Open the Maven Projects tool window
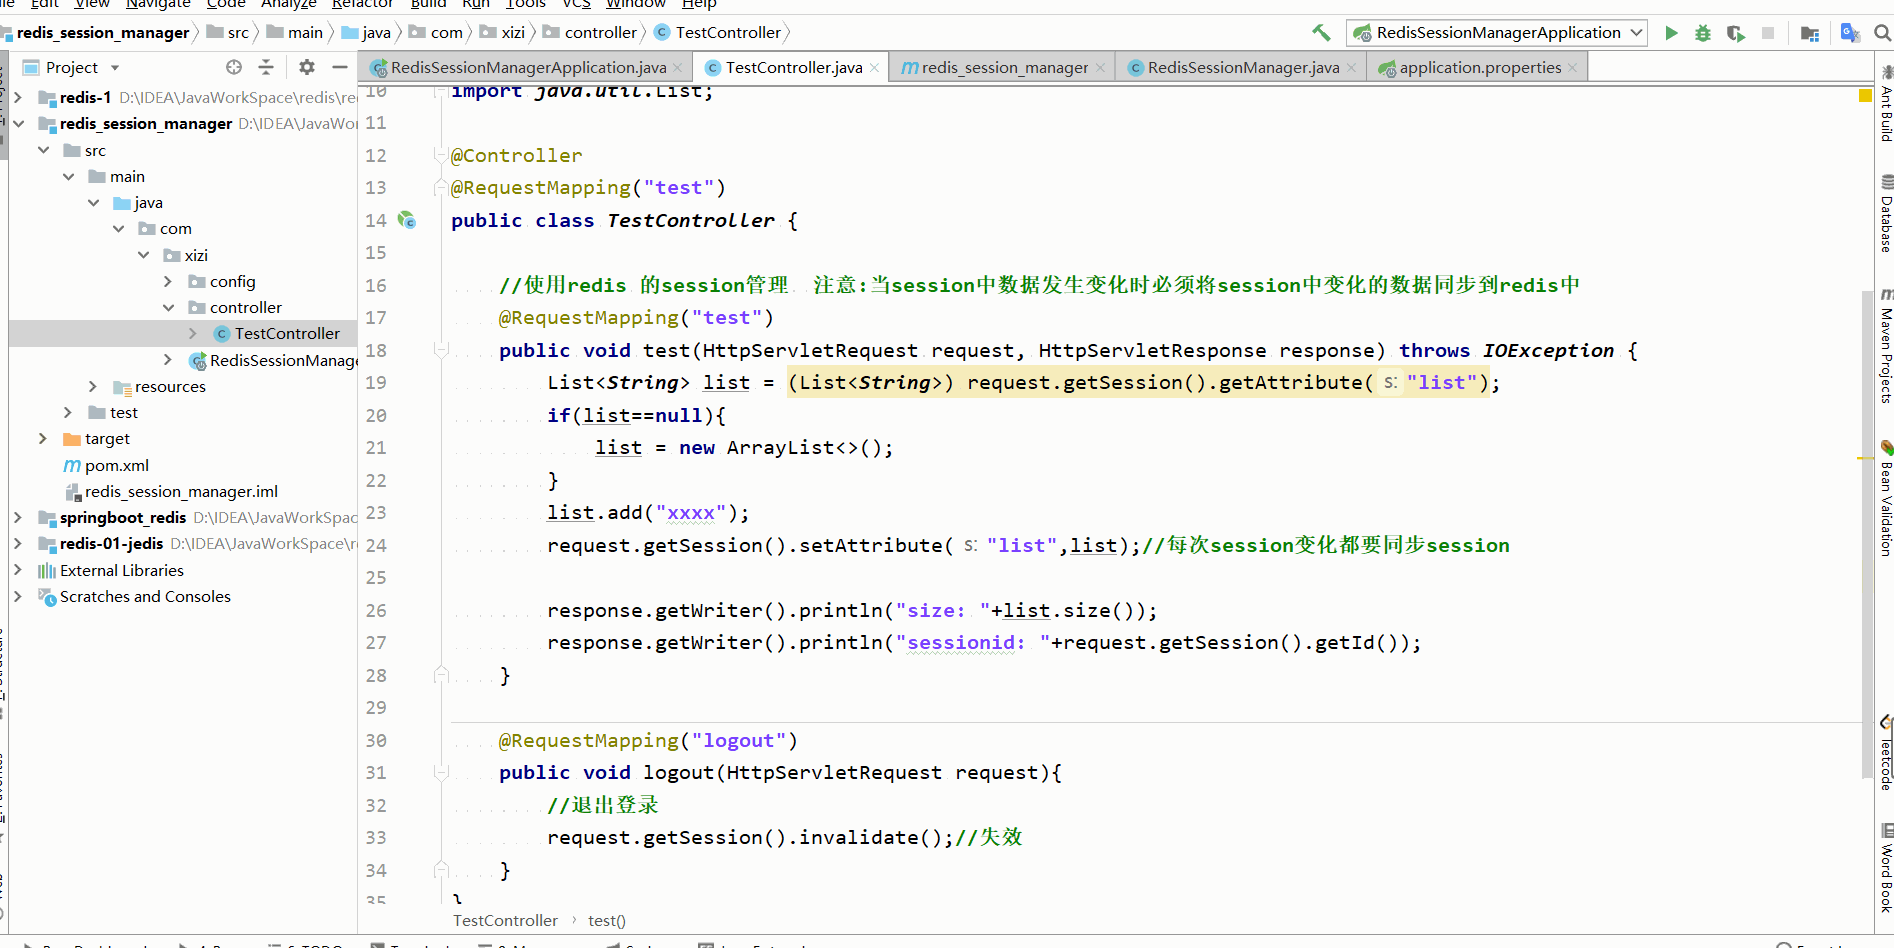Viewport: 1894px width, 948px height. 1885,346
